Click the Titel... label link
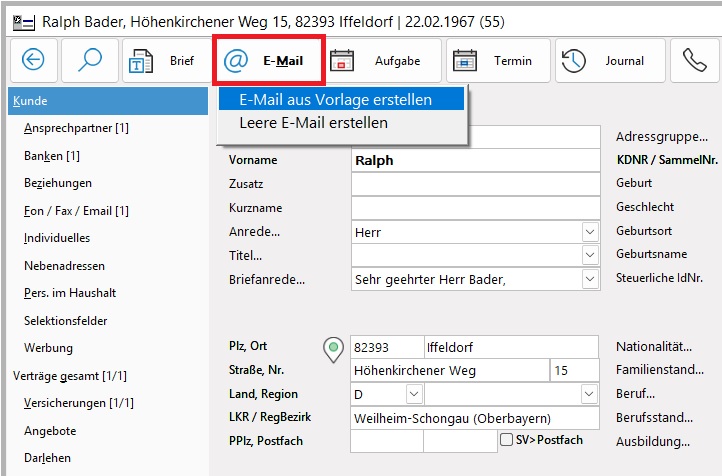722x476 pixels. click(x=245, y=256)
